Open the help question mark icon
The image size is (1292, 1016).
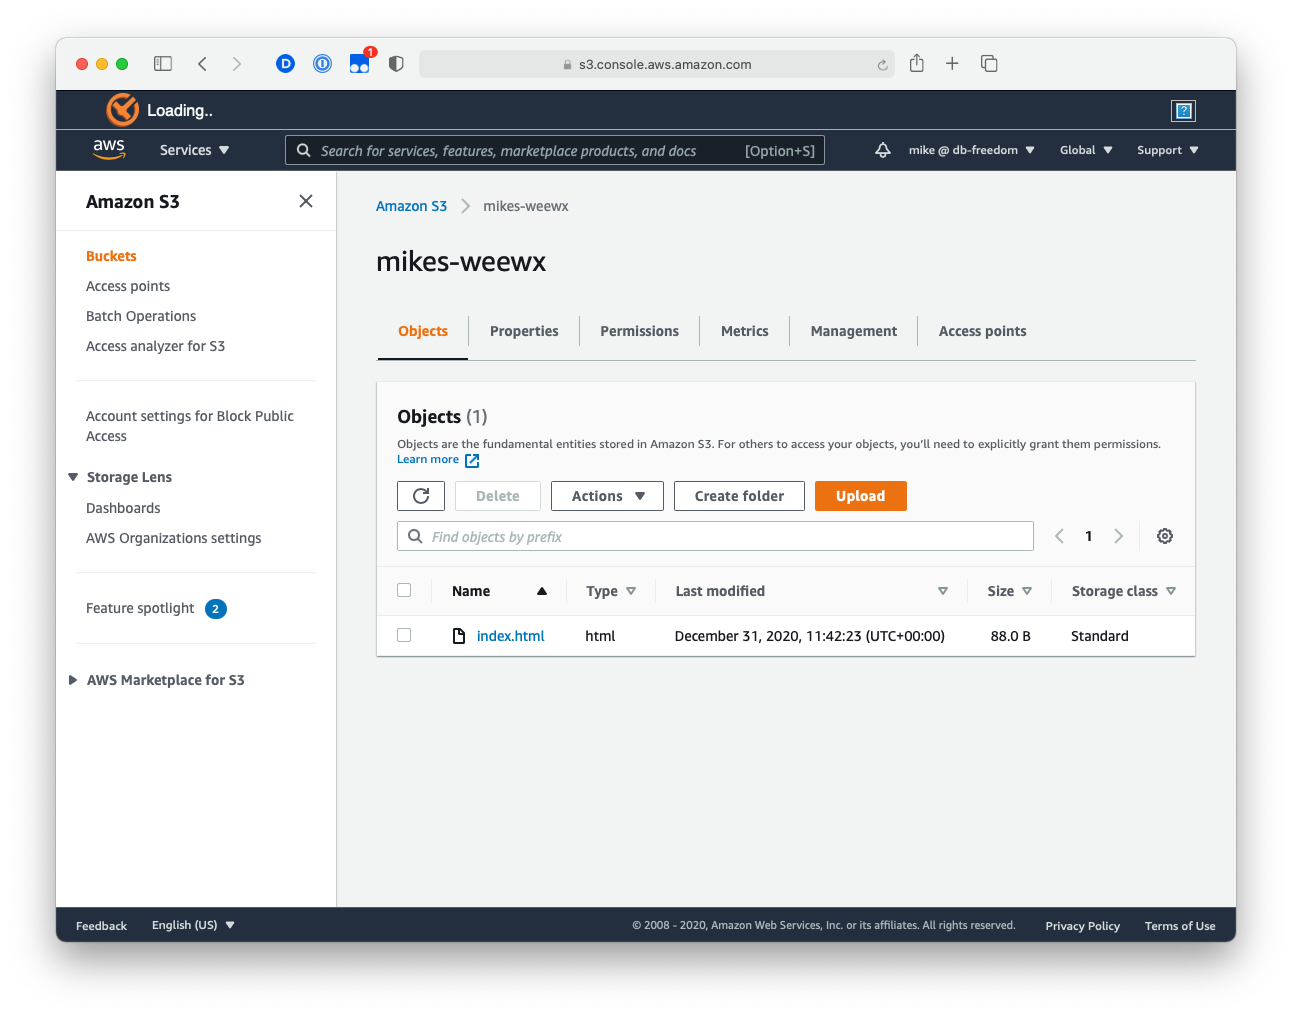[1184, 111]
